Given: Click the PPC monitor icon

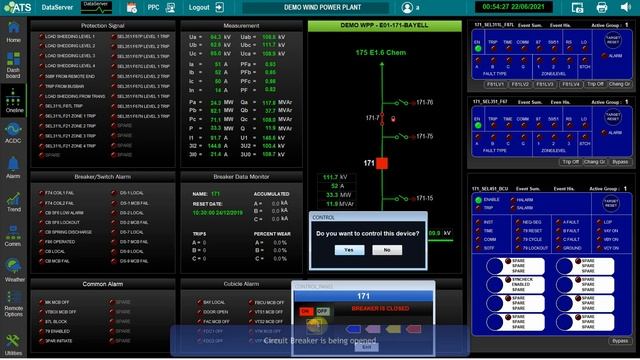Looking at the screenshot, I should pyautogui.click(x=171, y=7).
